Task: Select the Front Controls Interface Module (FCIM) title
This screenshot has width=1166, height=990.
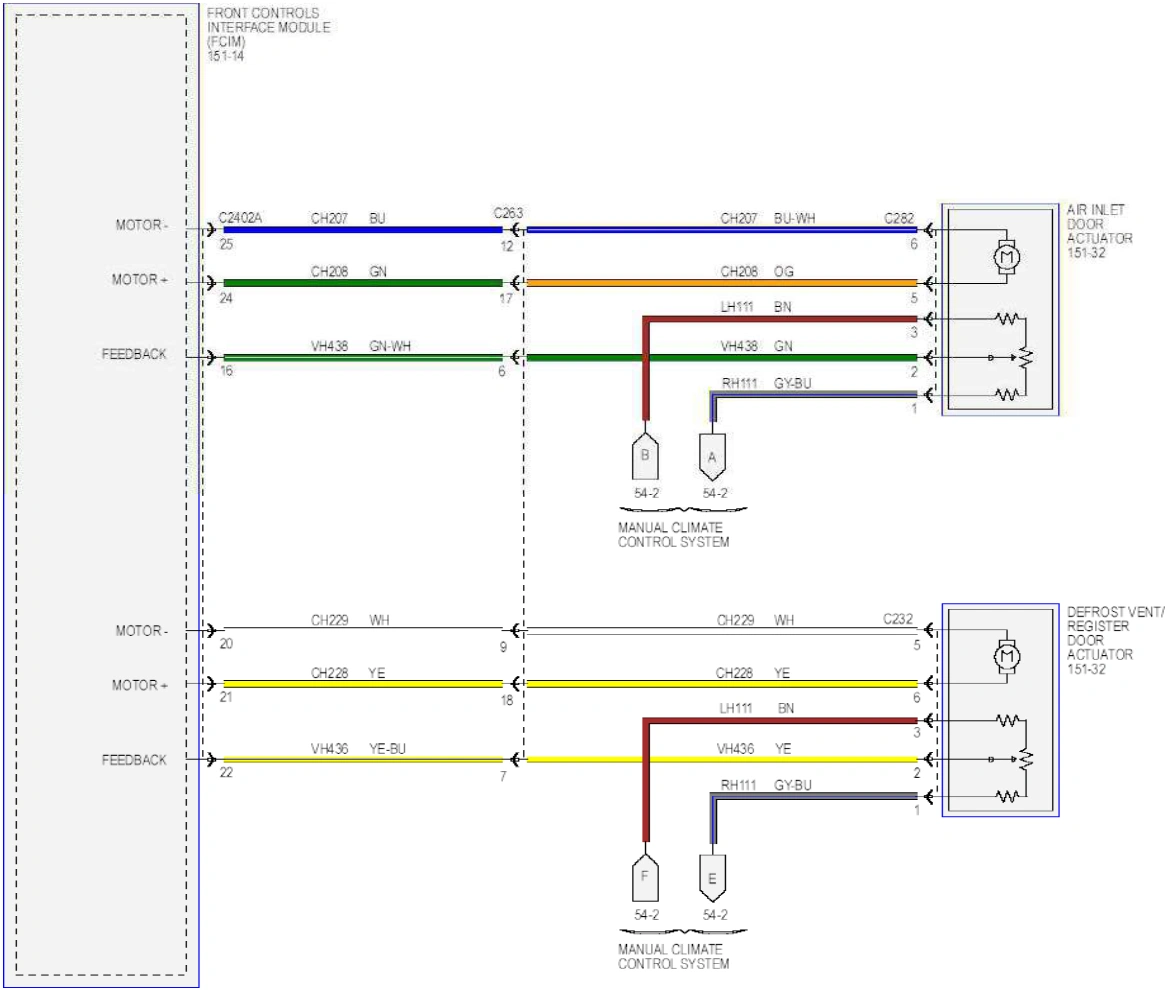Action: click(x=268, y=28)
